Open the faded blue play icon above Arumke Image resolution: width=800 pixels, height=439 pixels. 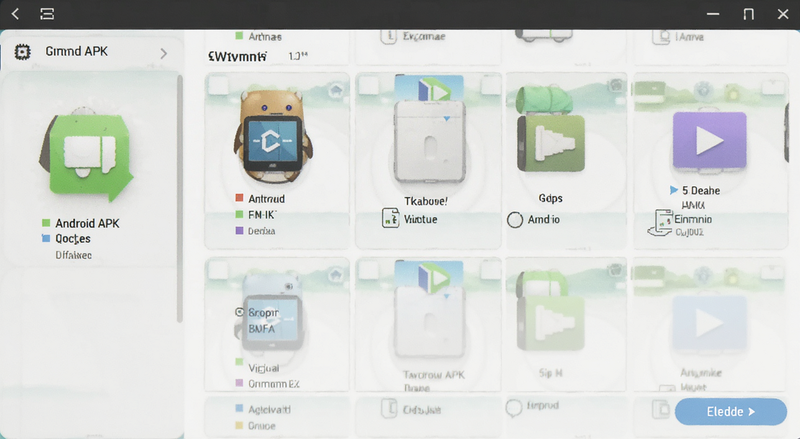[x=710, y=323]
